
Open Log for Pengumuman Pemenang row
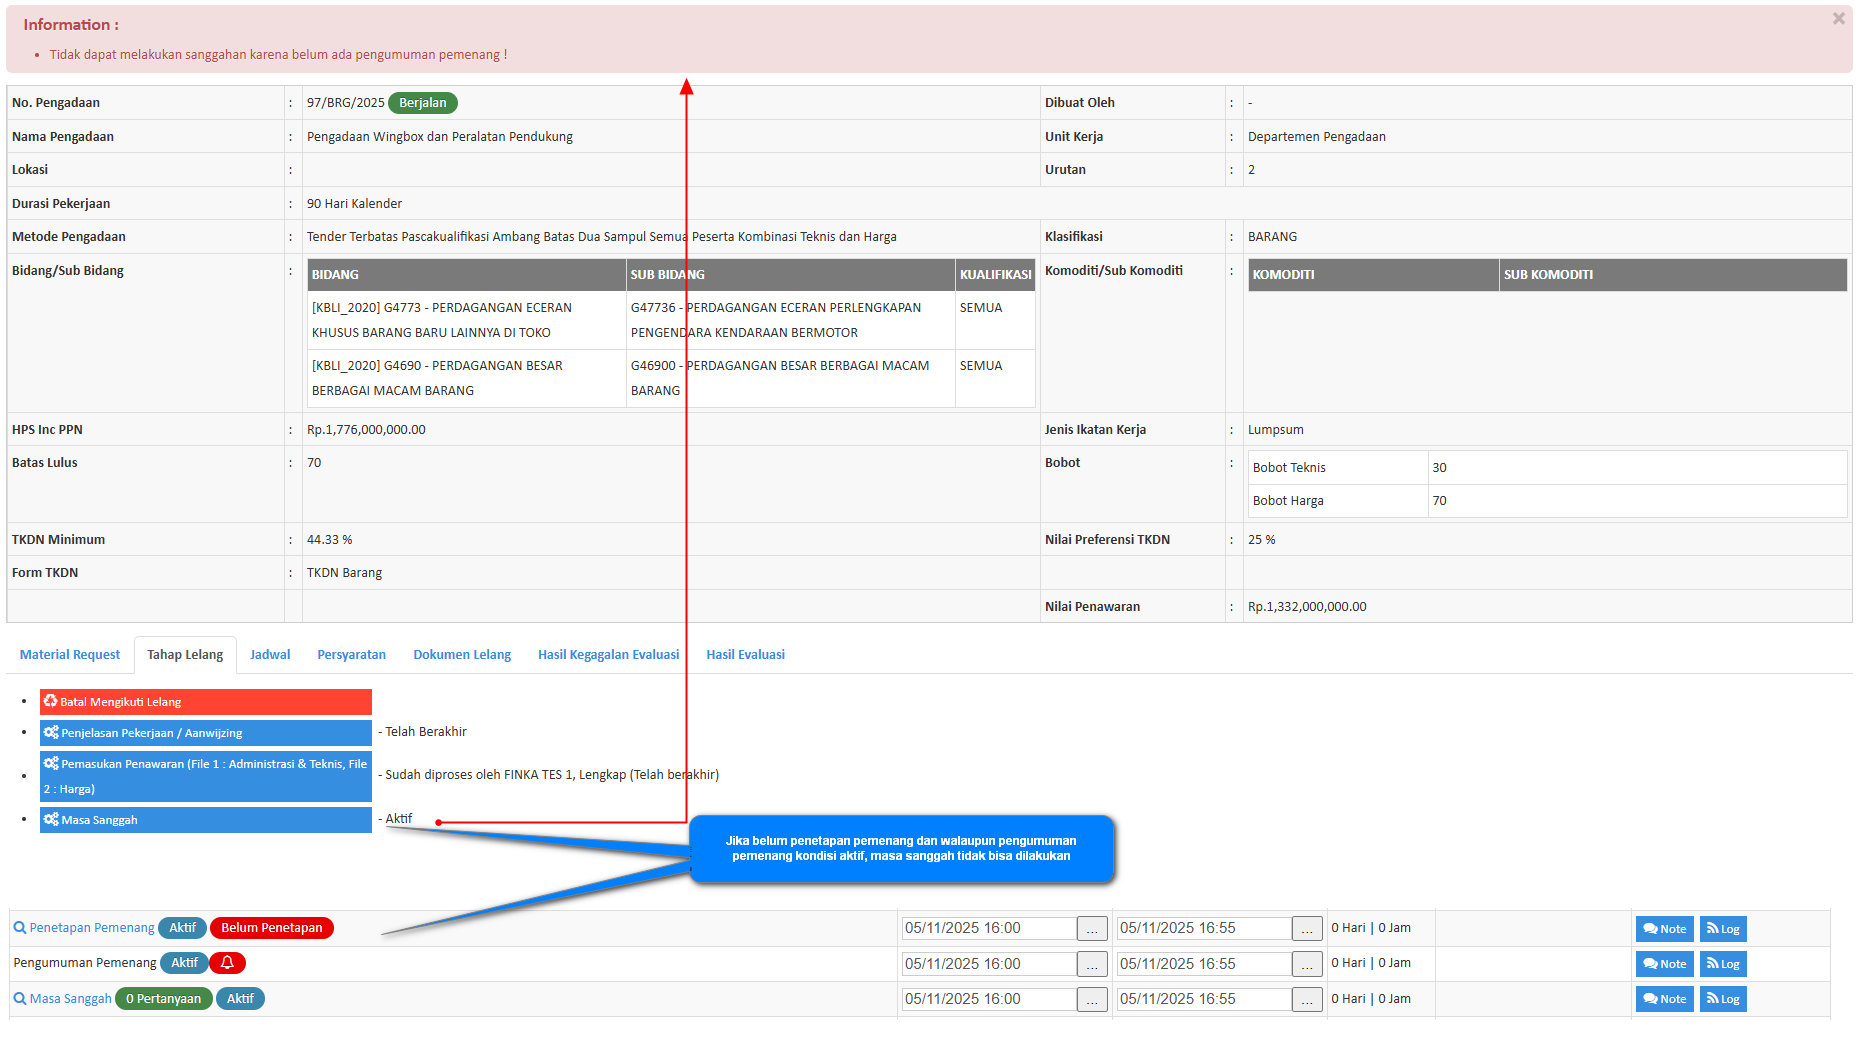pos(1723,964)
